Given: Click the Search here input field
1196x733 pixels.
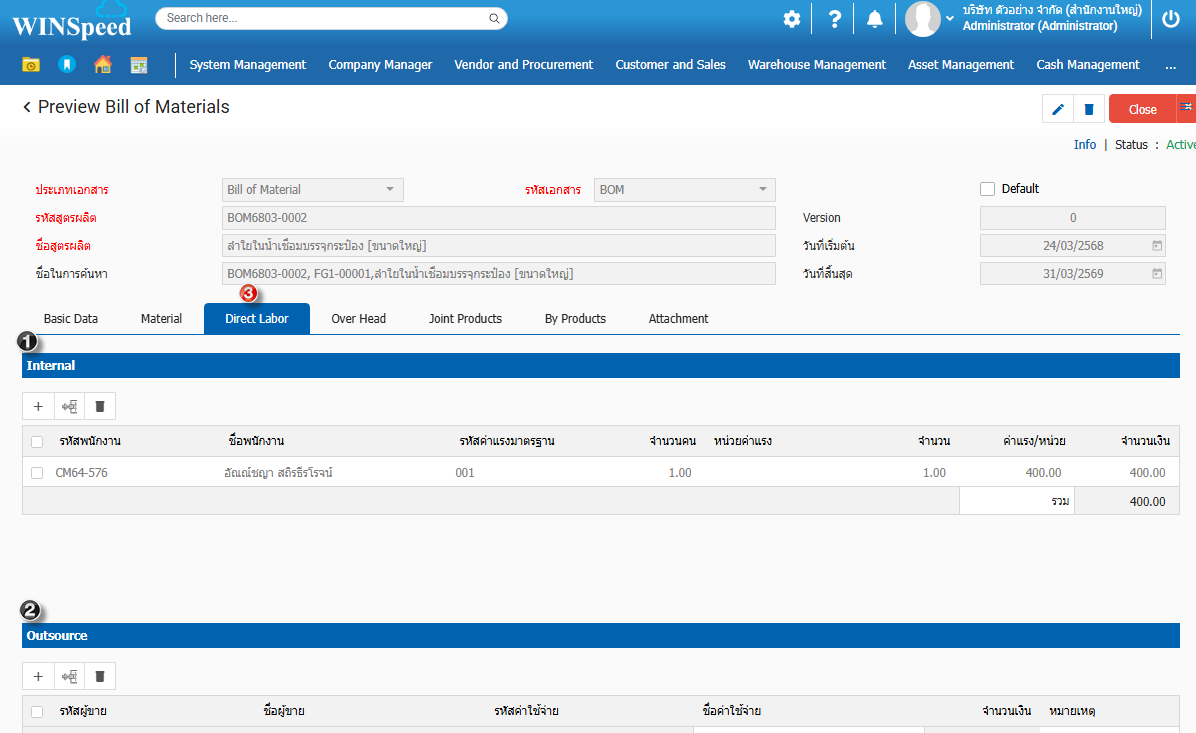Looking at the screenshot, I should (325, 18).
